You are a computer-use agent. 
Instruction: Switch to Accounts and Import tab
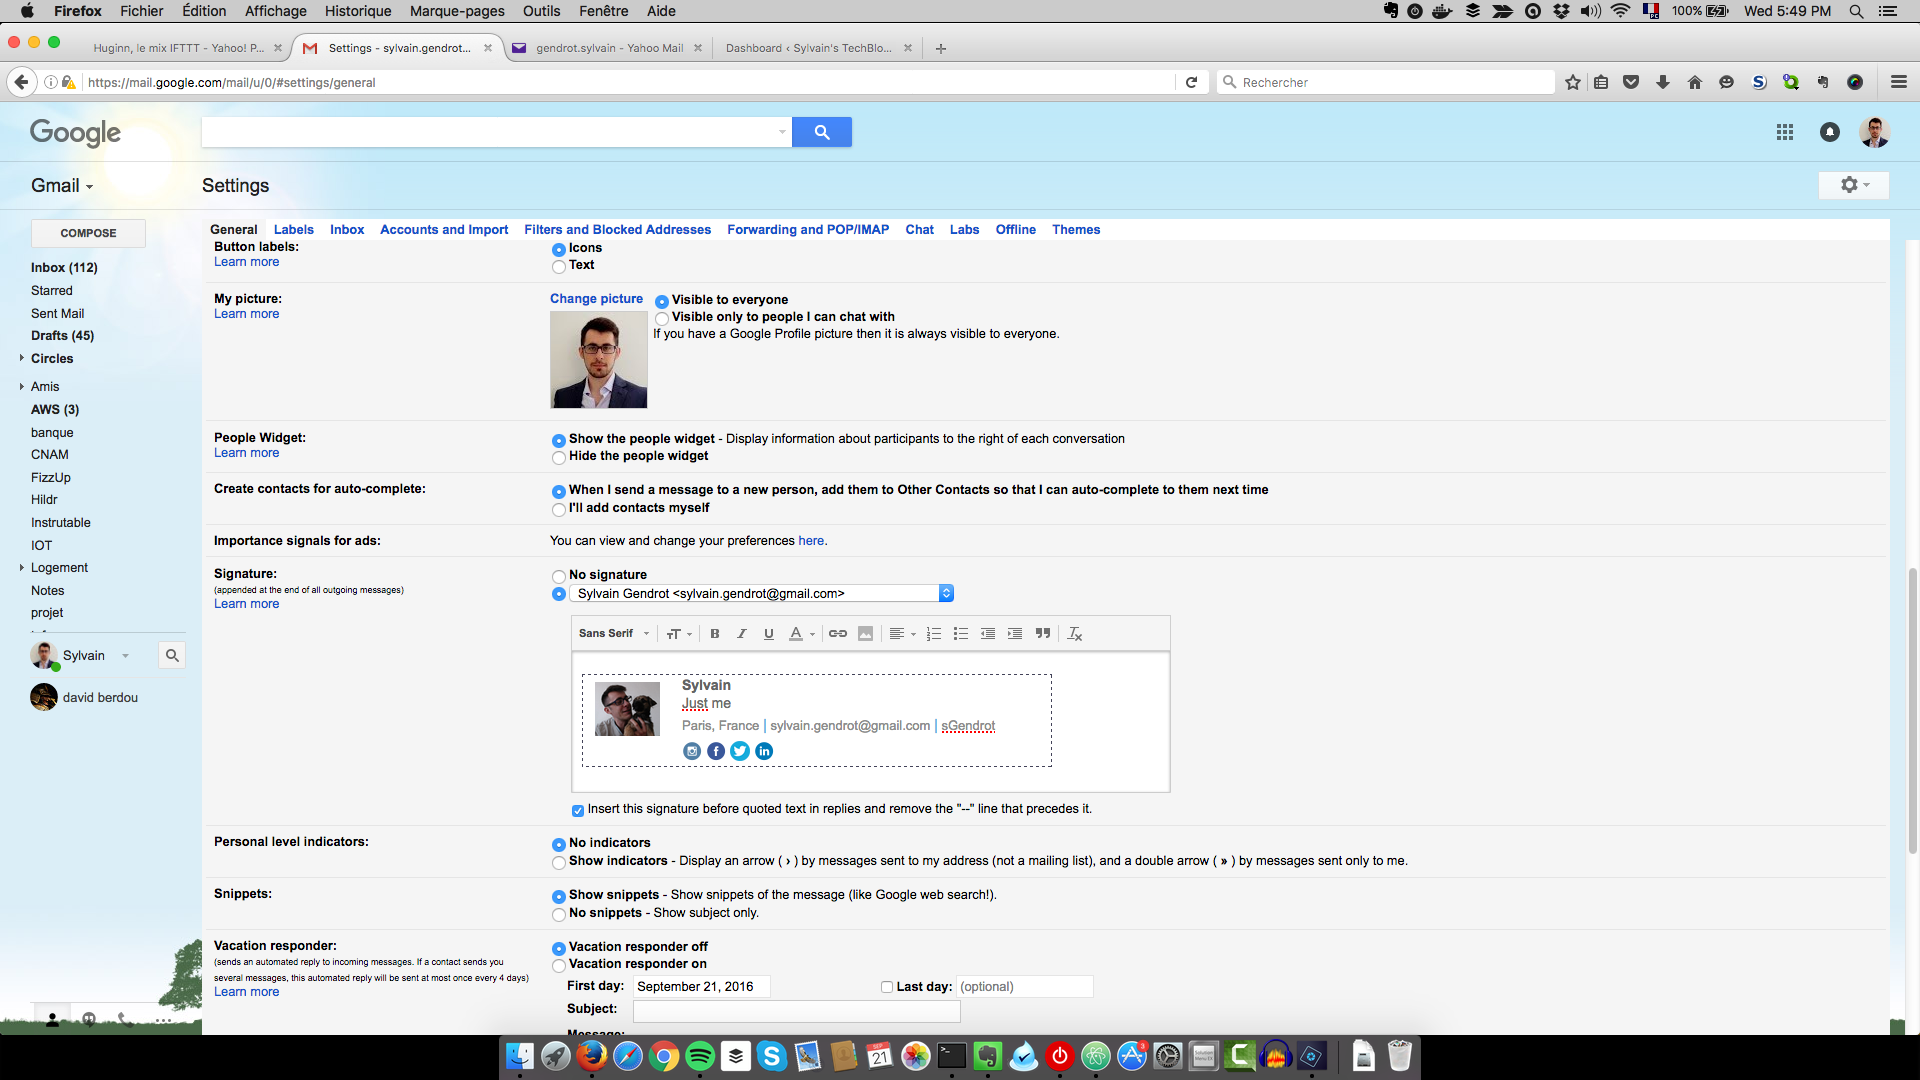[444, 230]
